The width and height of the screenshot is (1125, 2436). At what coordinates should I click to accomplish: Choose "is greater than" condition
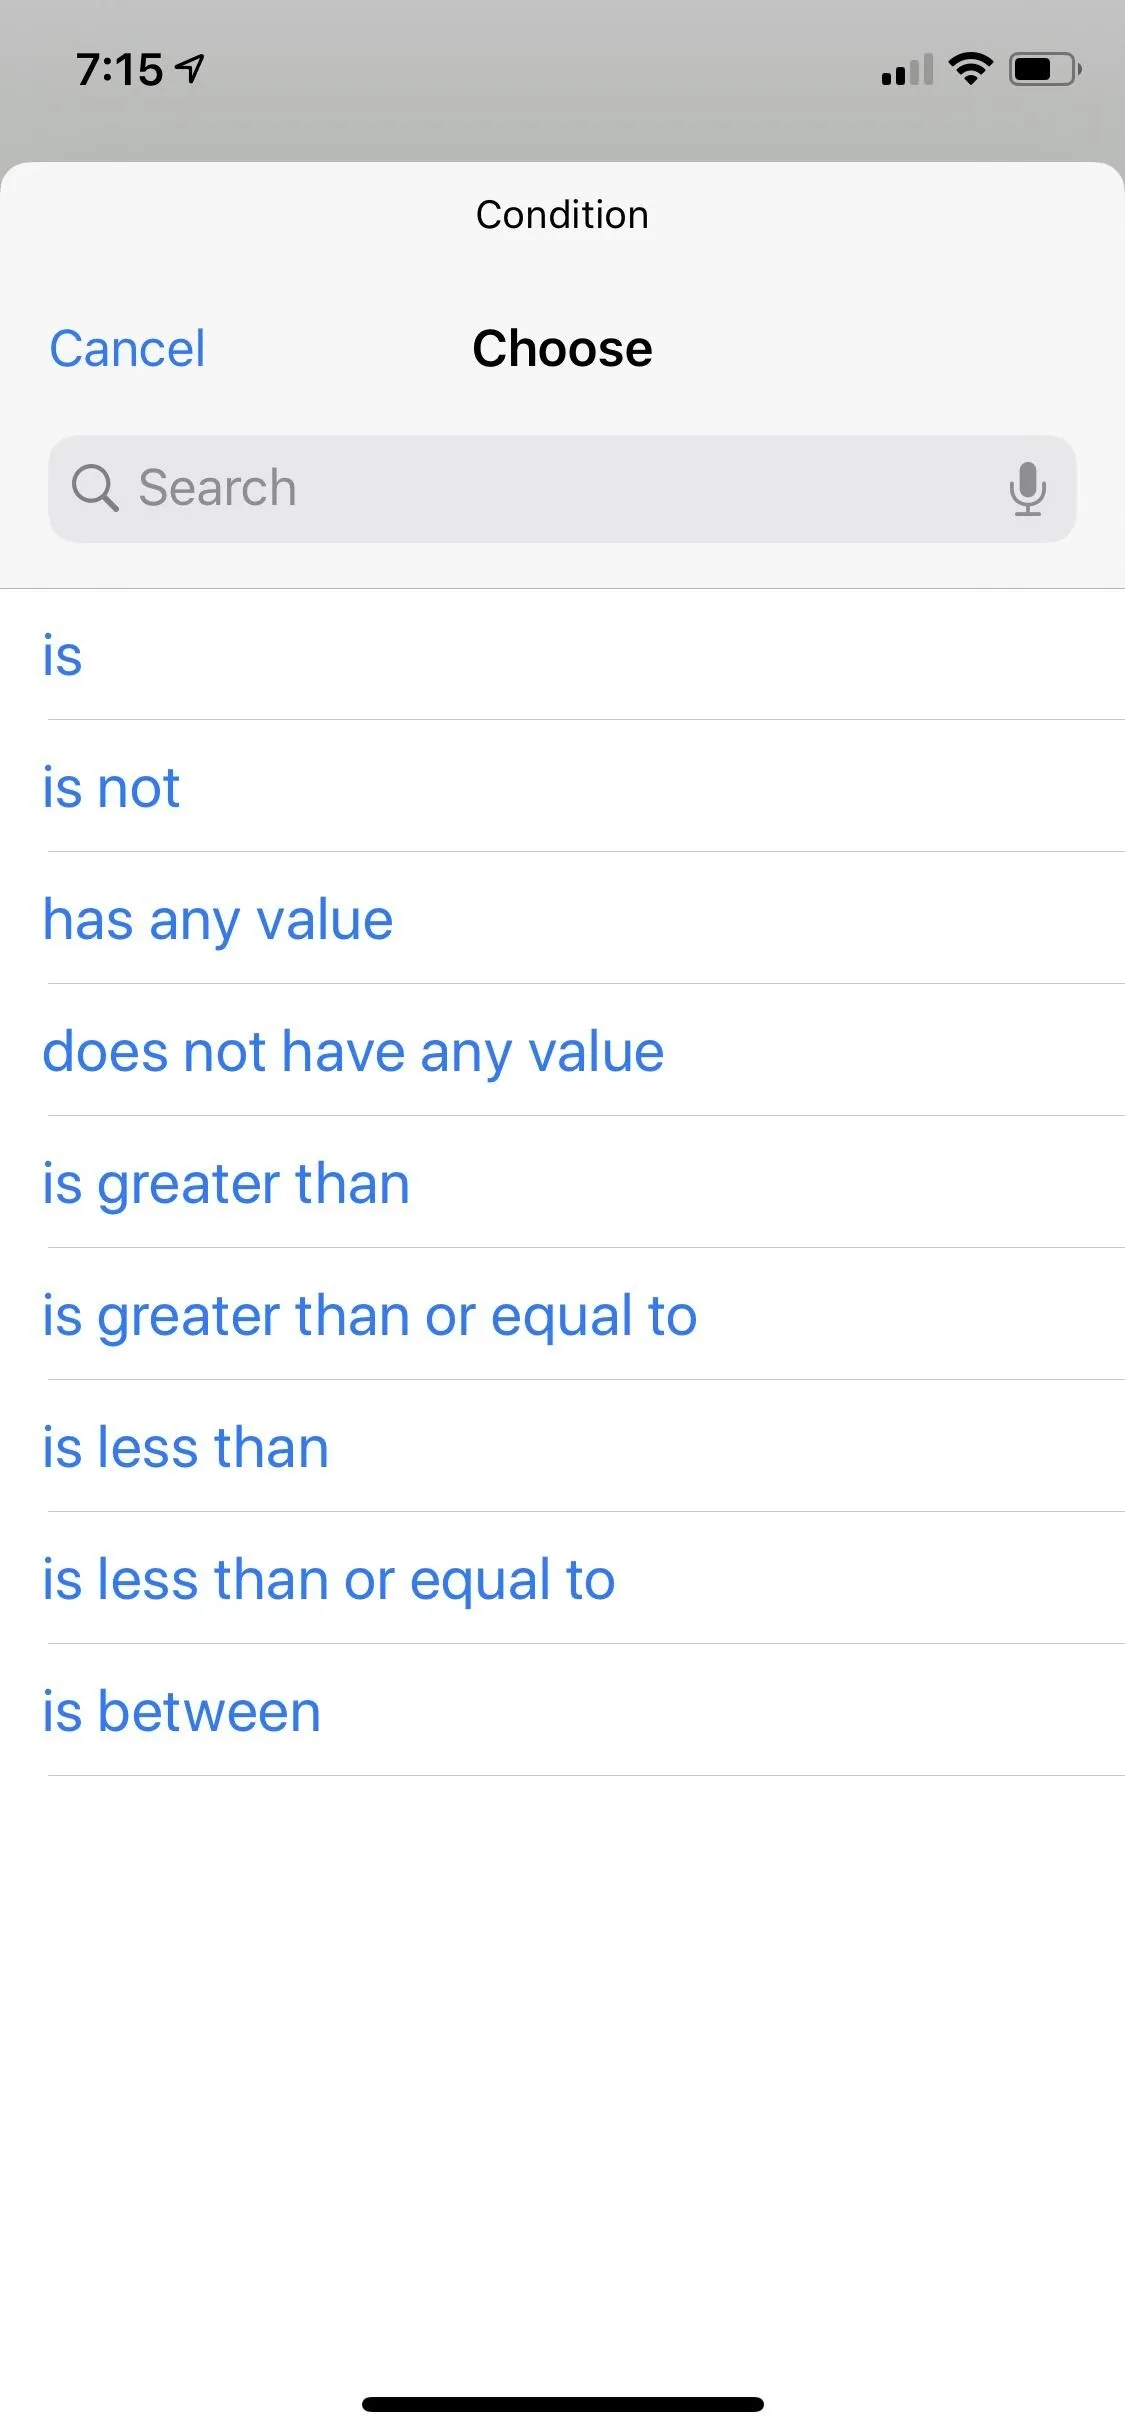pos(562,1183)
